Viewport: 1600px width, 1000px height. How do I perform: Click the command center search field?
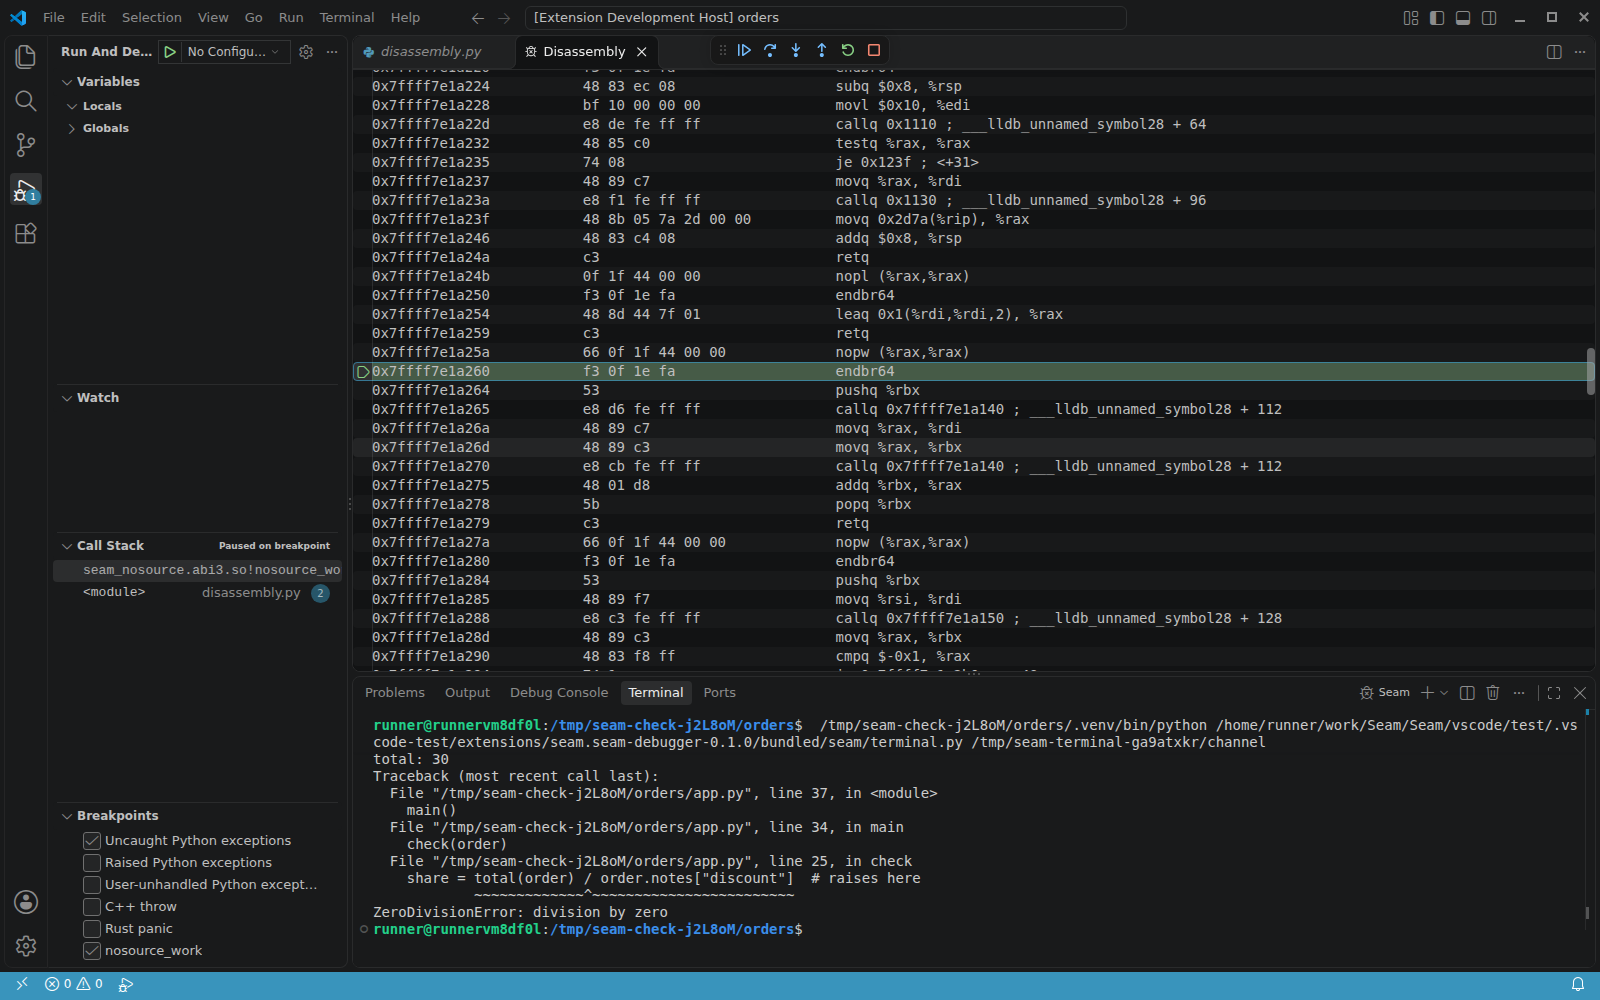(x=825, y=17)
